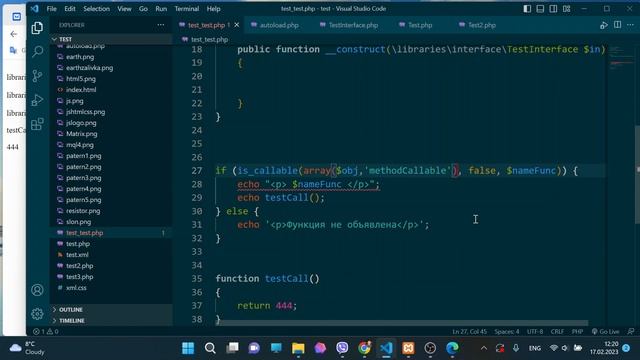The image size is (640, 360).
Task: Show errors and warnings from status bar
Action: pyautogui.click(x=45, y=331)
